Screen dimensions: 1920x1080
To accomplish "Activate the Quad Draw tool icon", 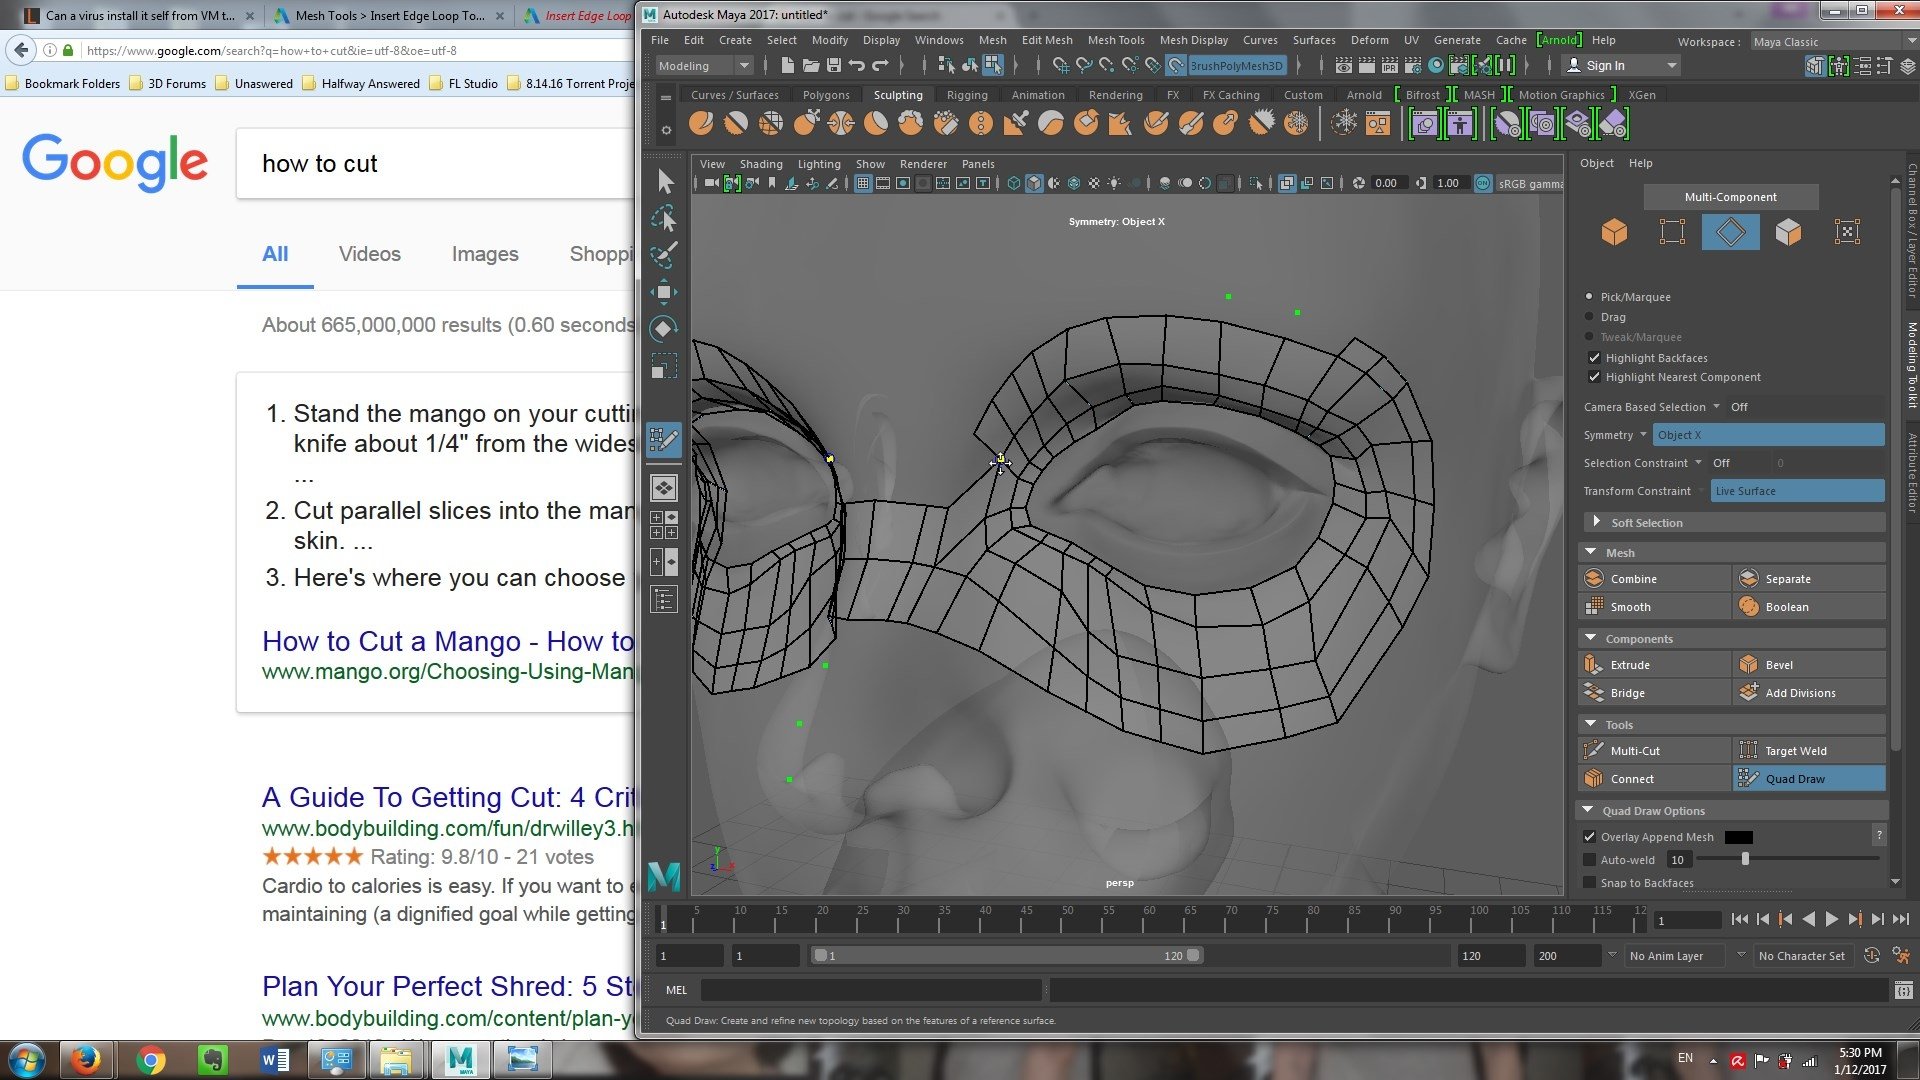I will click(x=1748, y=778).
